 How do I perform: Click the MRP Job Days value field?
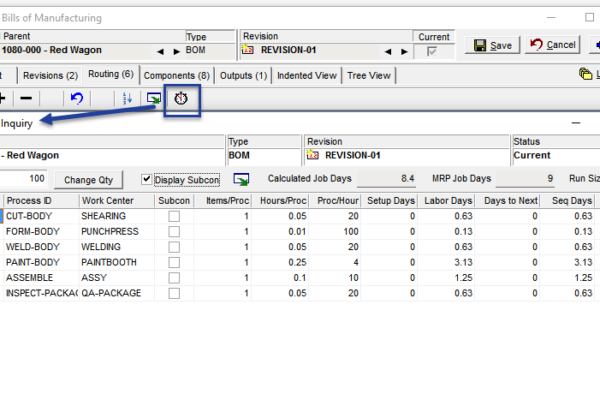[525, 179]
